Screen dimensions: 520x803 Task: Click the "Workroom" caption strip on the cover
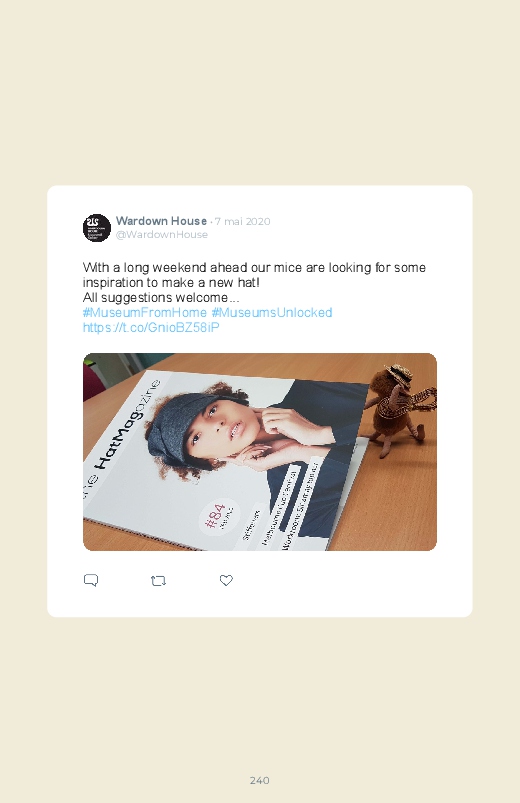(x=301, y=505)
